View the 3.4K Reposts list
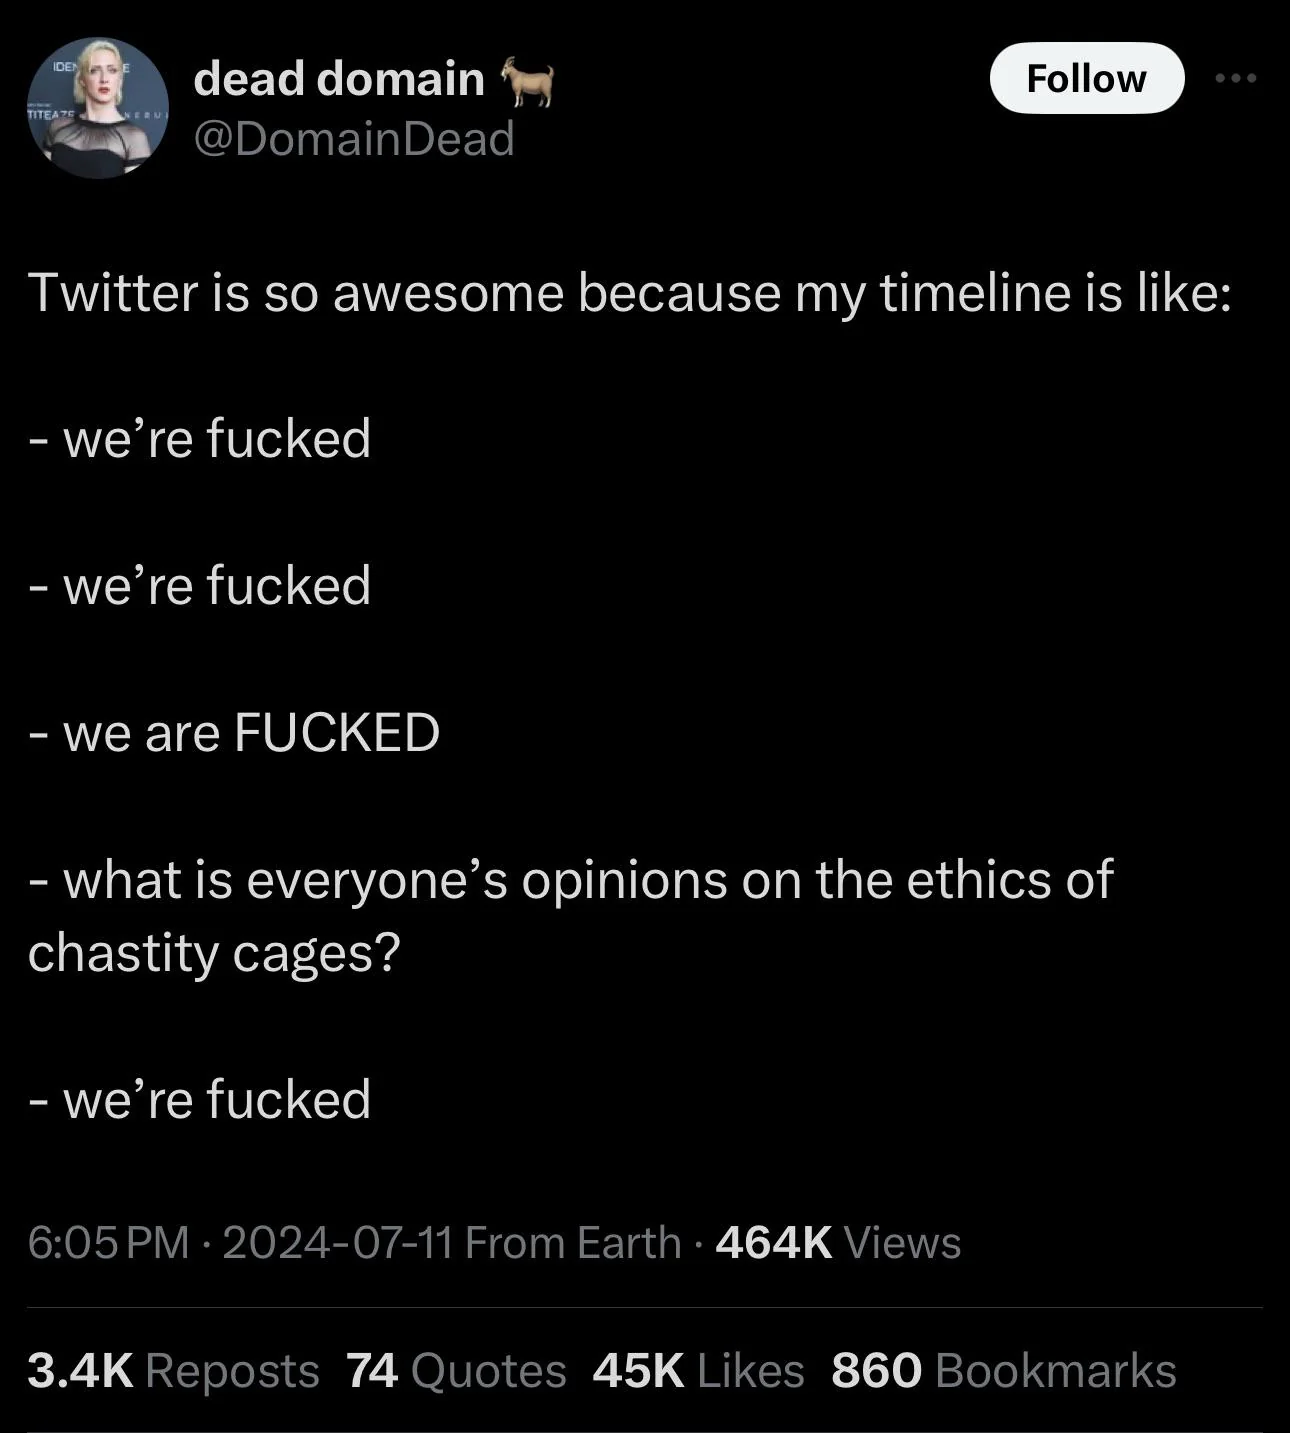 tap(173, 1370)
